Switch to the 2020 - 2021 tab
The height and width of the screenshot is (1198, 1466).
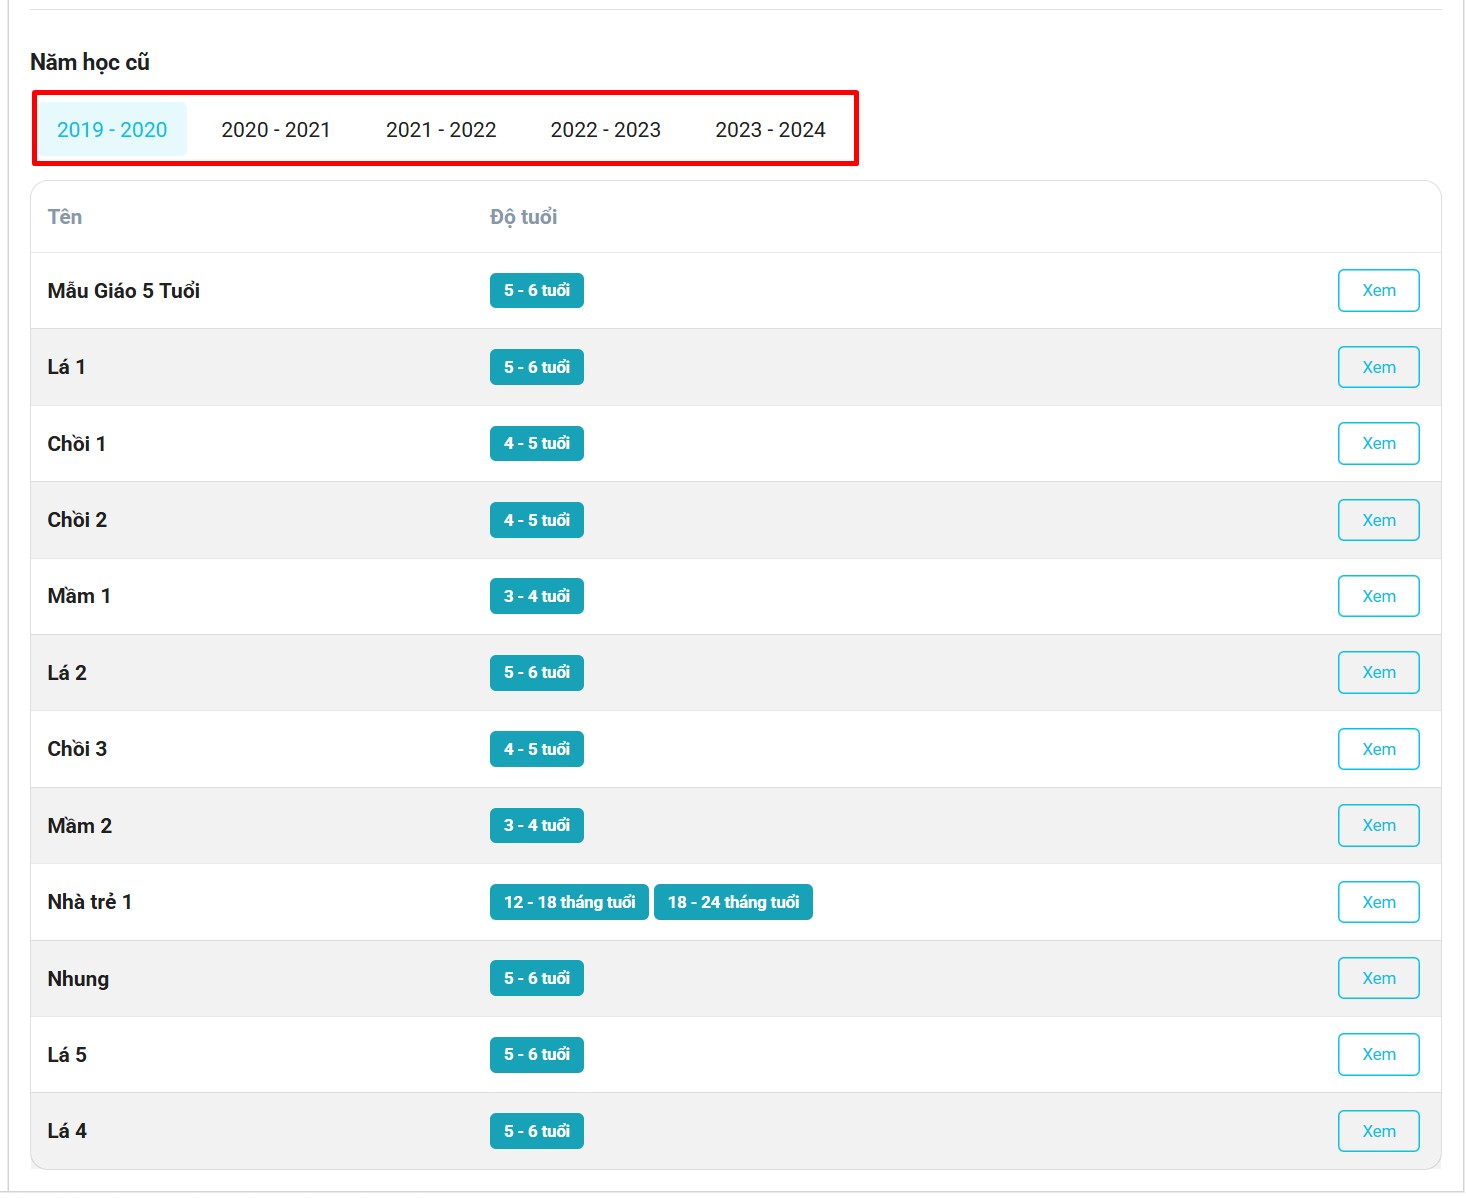tap(275, 130)
